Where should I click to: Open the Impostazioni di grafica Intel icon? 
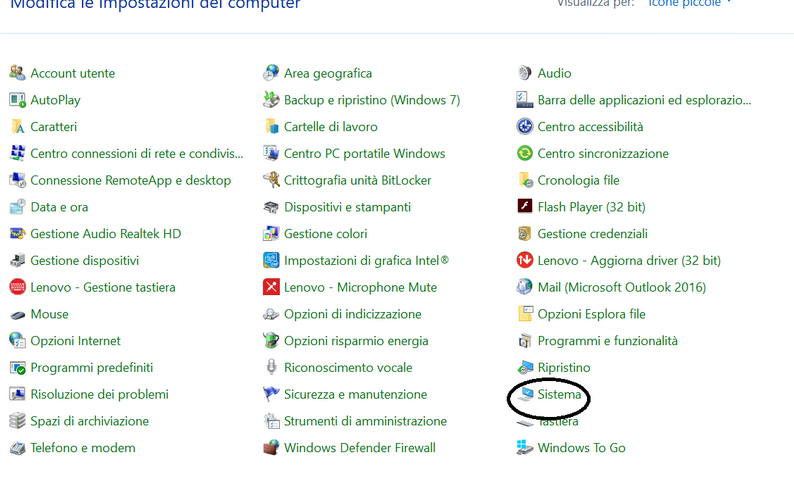click(x=271, y=261)
